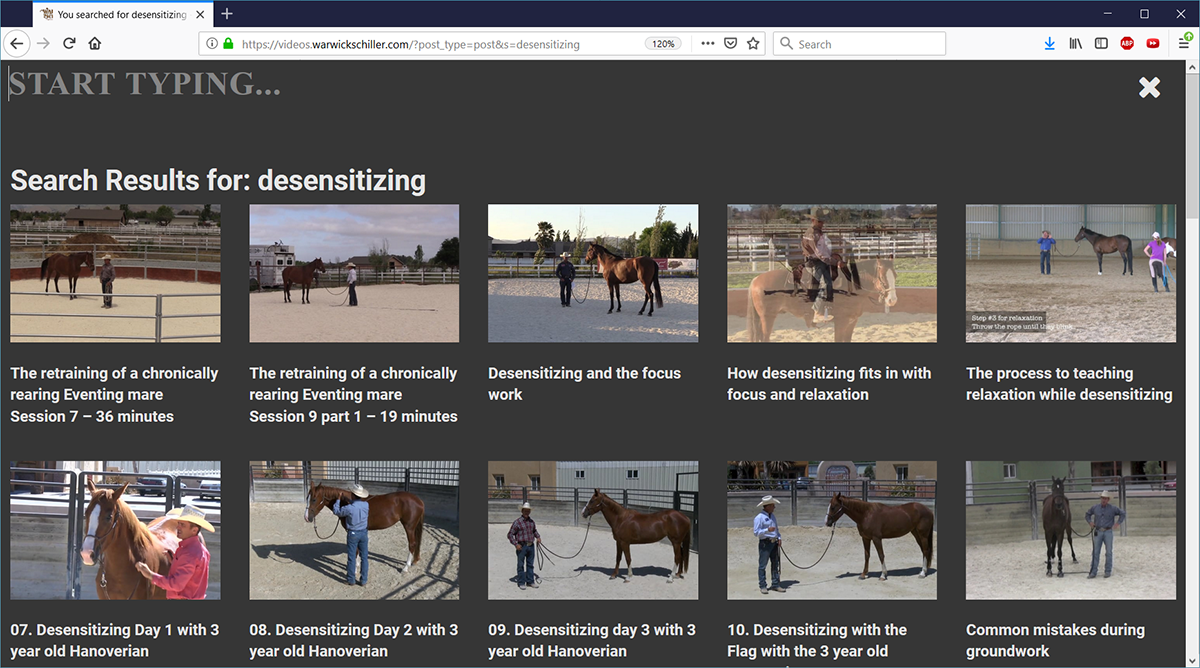
Task: Open the downloads panel
Action: (x=1049, y=44)
